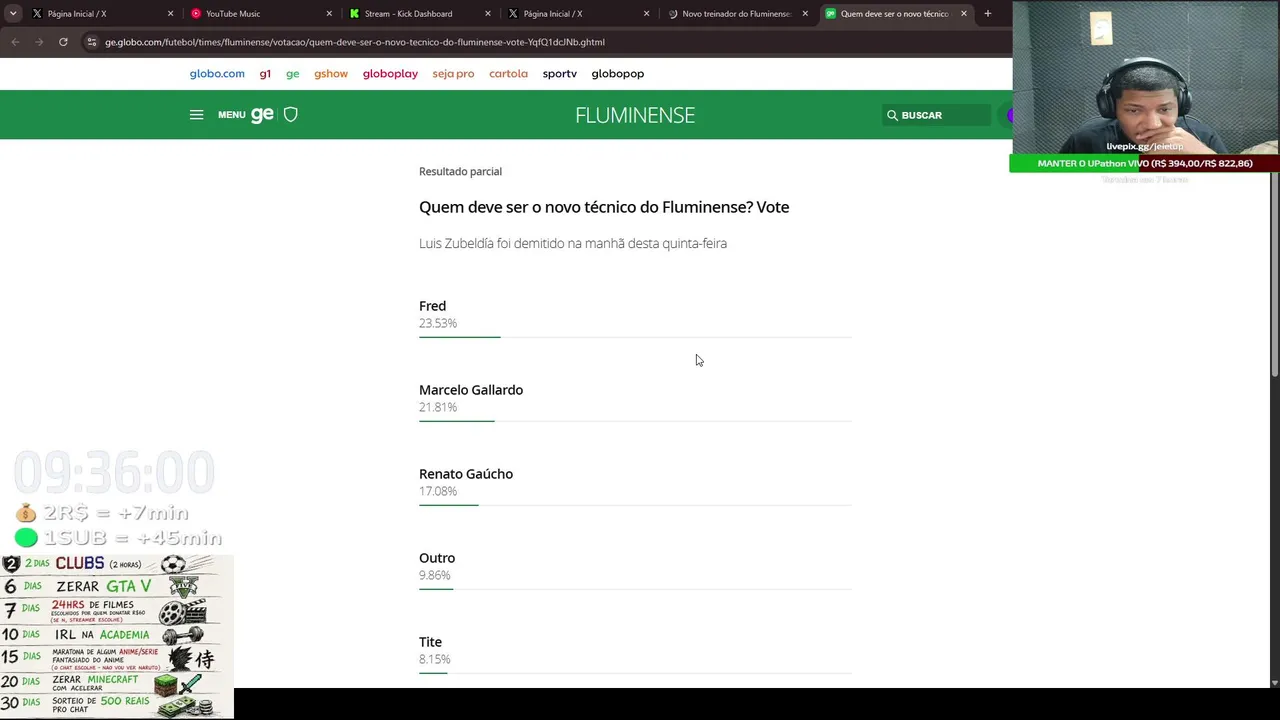Go to the gshow link
The height and width of the screenshot is (720, 1280).
tap(331, 74)
